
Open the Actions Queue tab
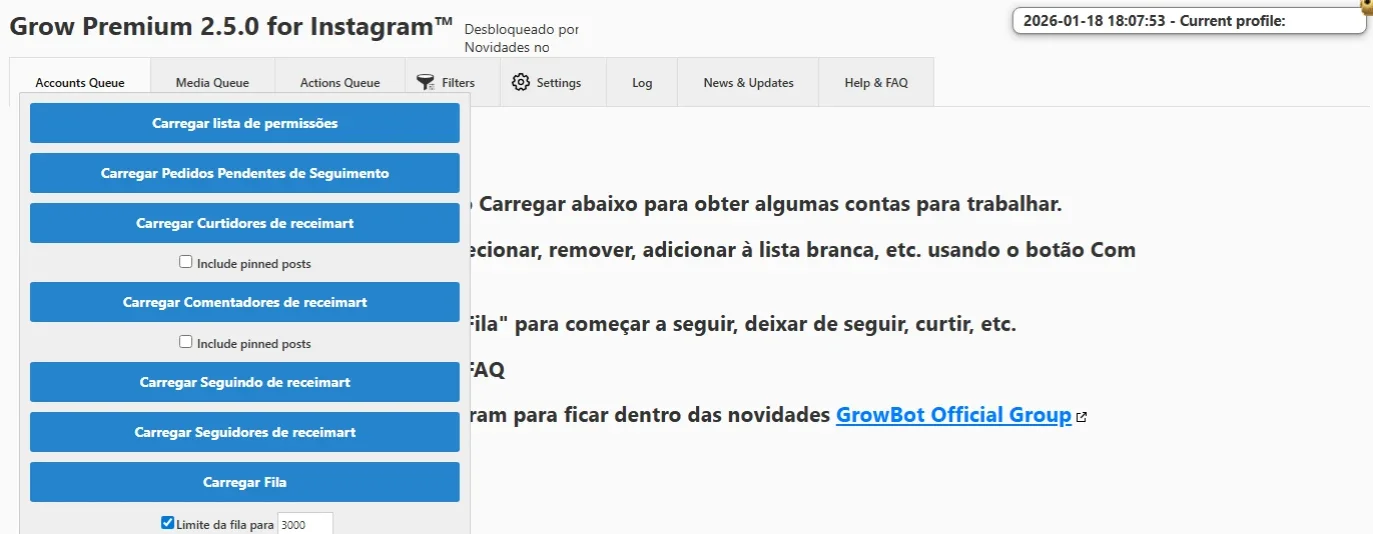point(340,83)
